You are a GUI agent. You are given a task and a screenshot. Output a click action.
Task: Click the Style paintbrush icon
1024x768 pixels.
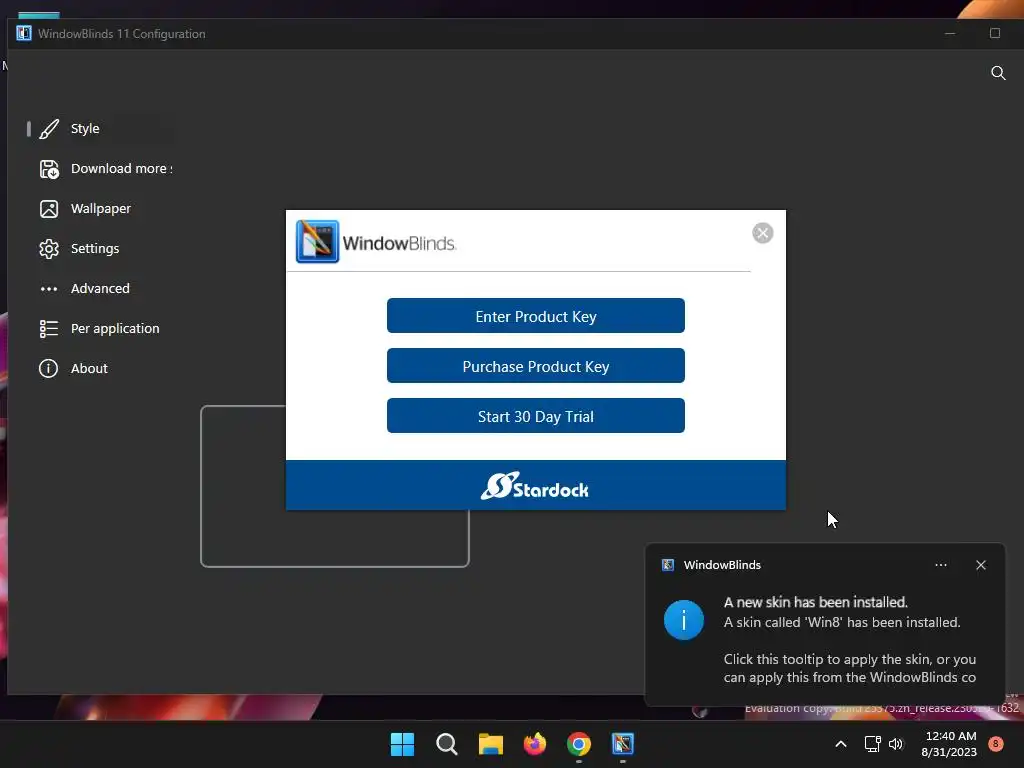pyautogui.click(x=49, y=129)
